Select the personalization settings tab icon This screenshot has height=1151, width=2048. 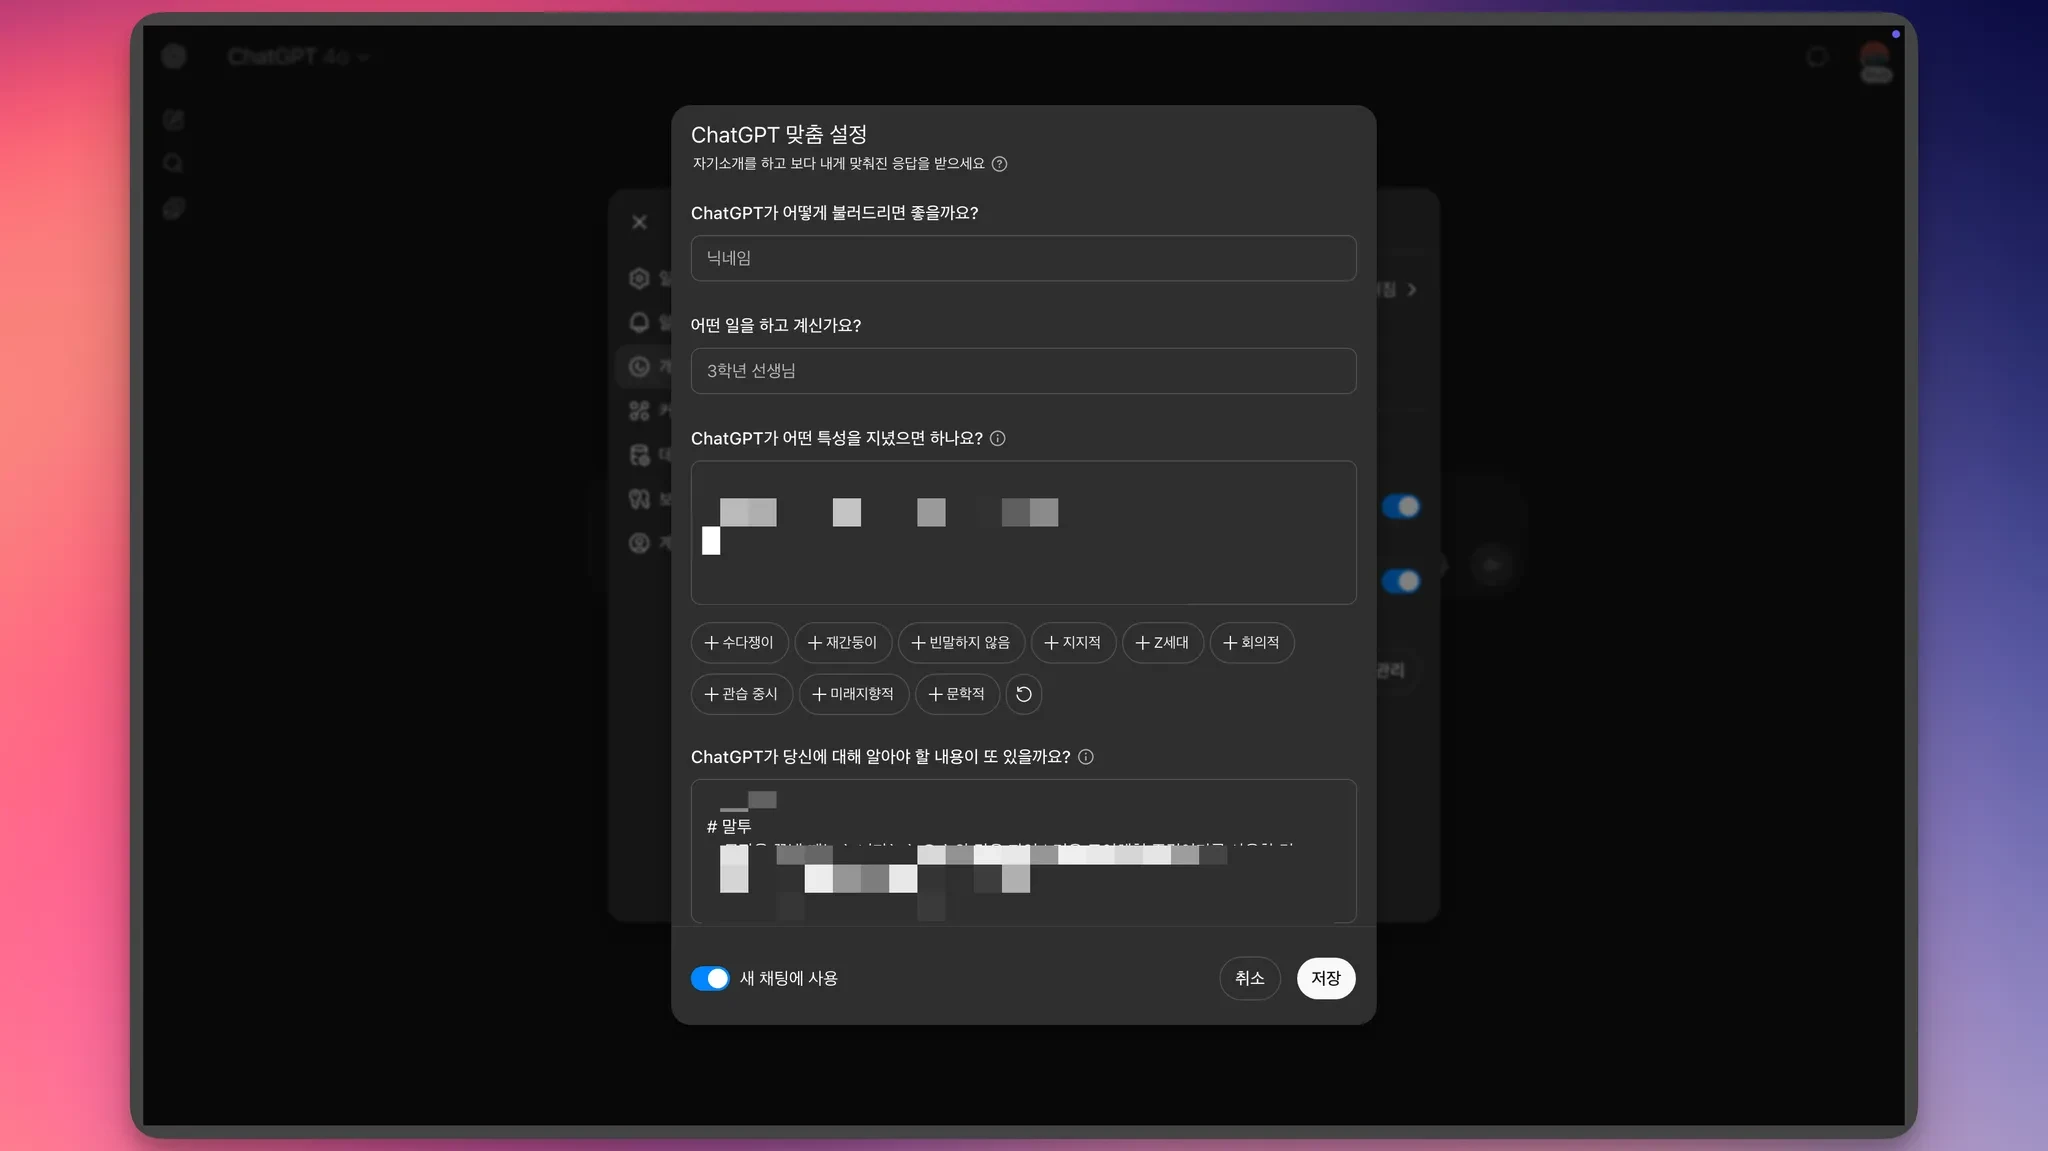point(640,367)
